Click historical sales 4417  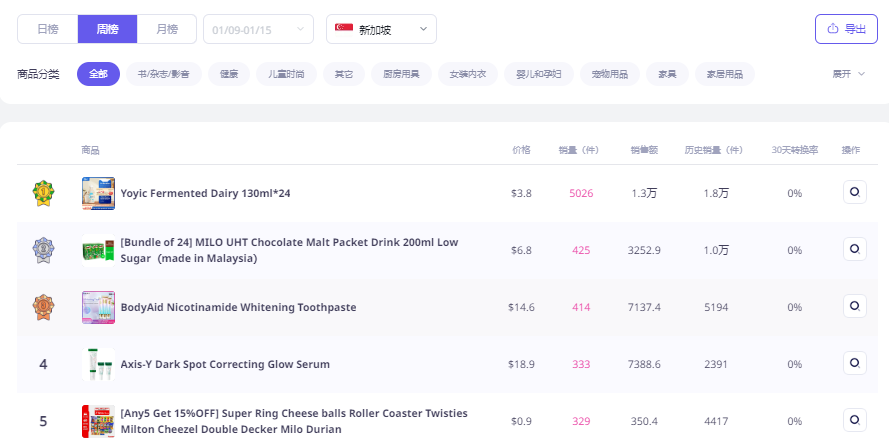pos(716,421)
